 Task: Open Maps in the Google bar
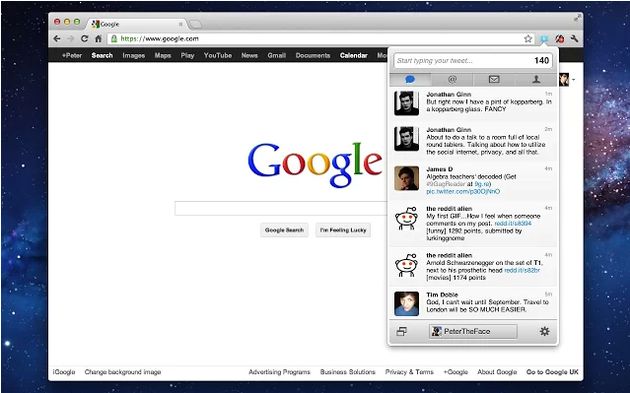163,55
